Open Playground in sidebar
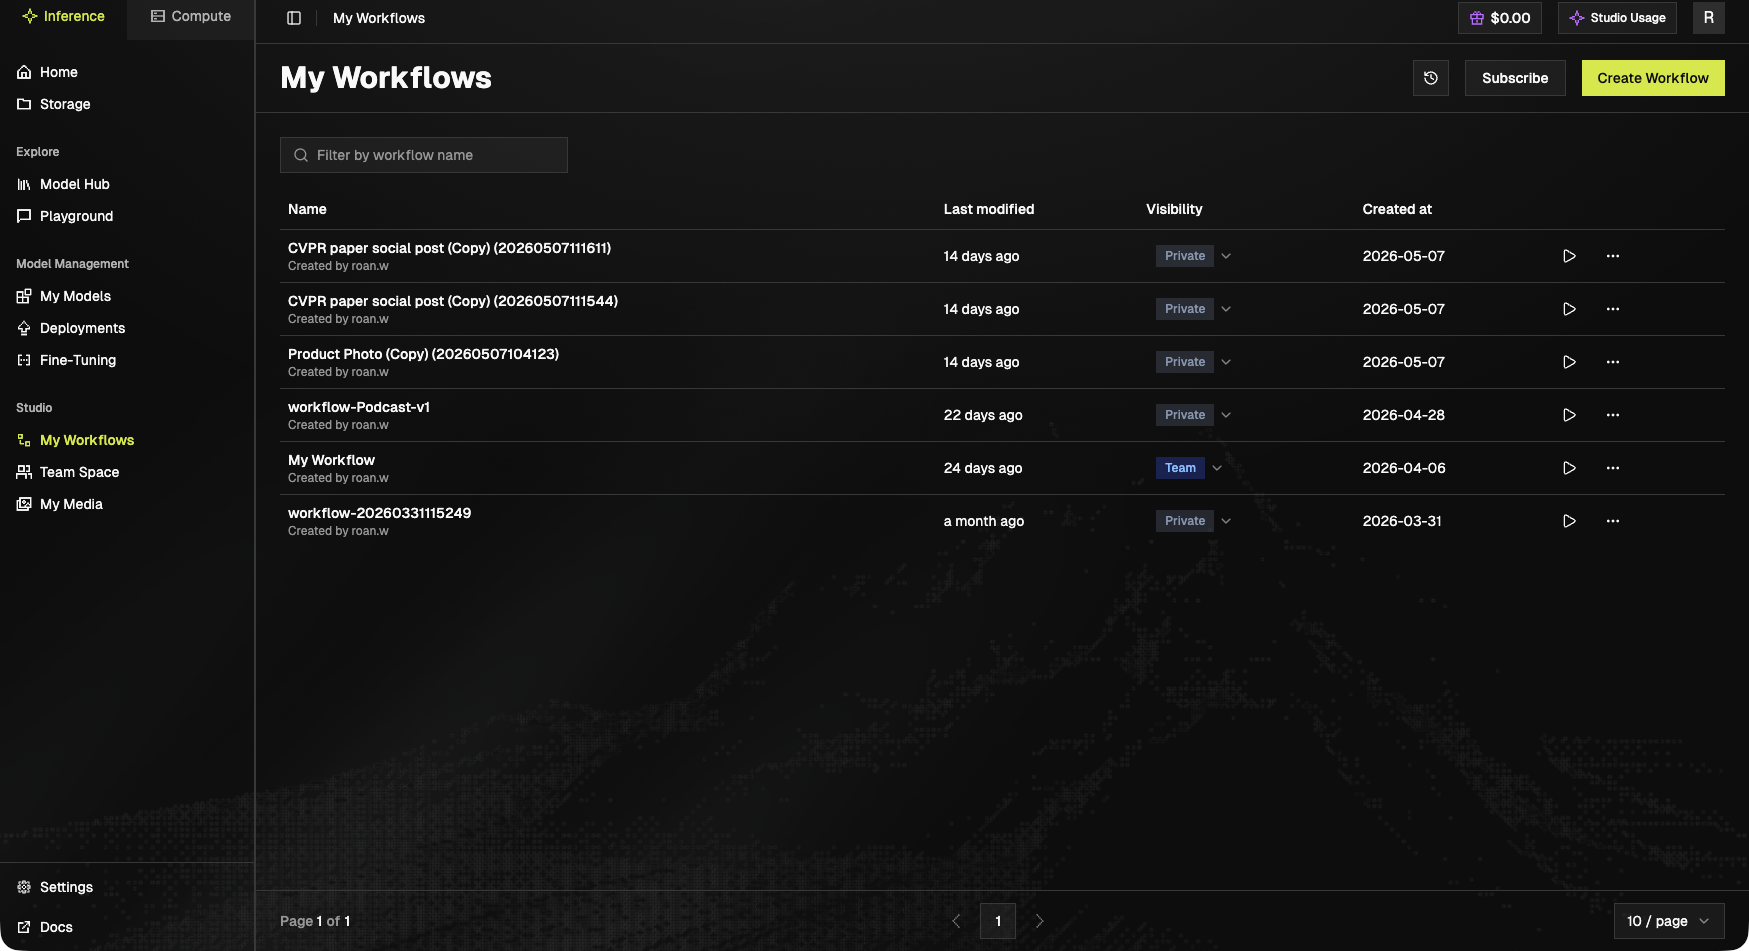1749x951 pixels. [x=65, y=216]
